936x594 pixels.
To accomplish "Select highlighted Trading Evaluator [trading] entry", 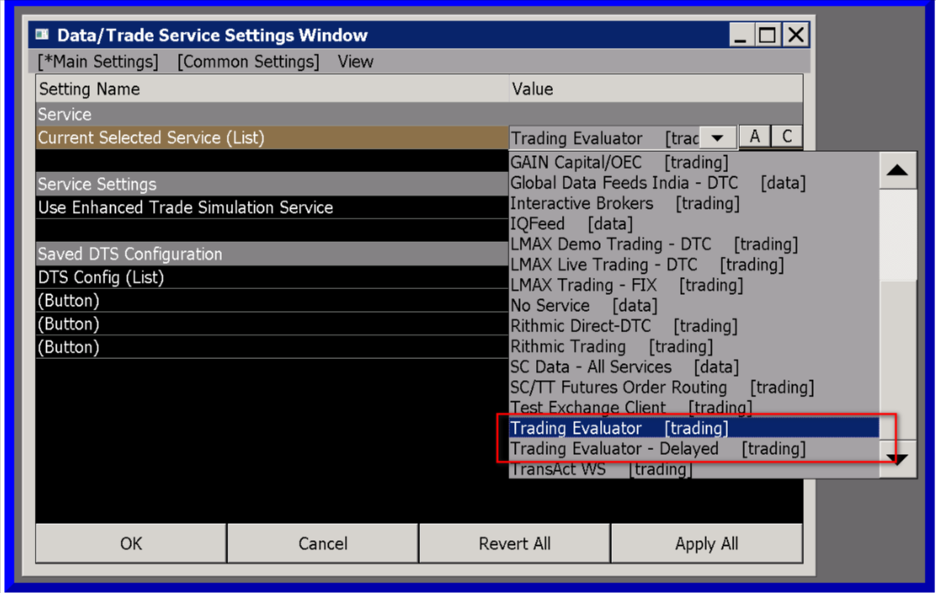I will tap(694, 428).
